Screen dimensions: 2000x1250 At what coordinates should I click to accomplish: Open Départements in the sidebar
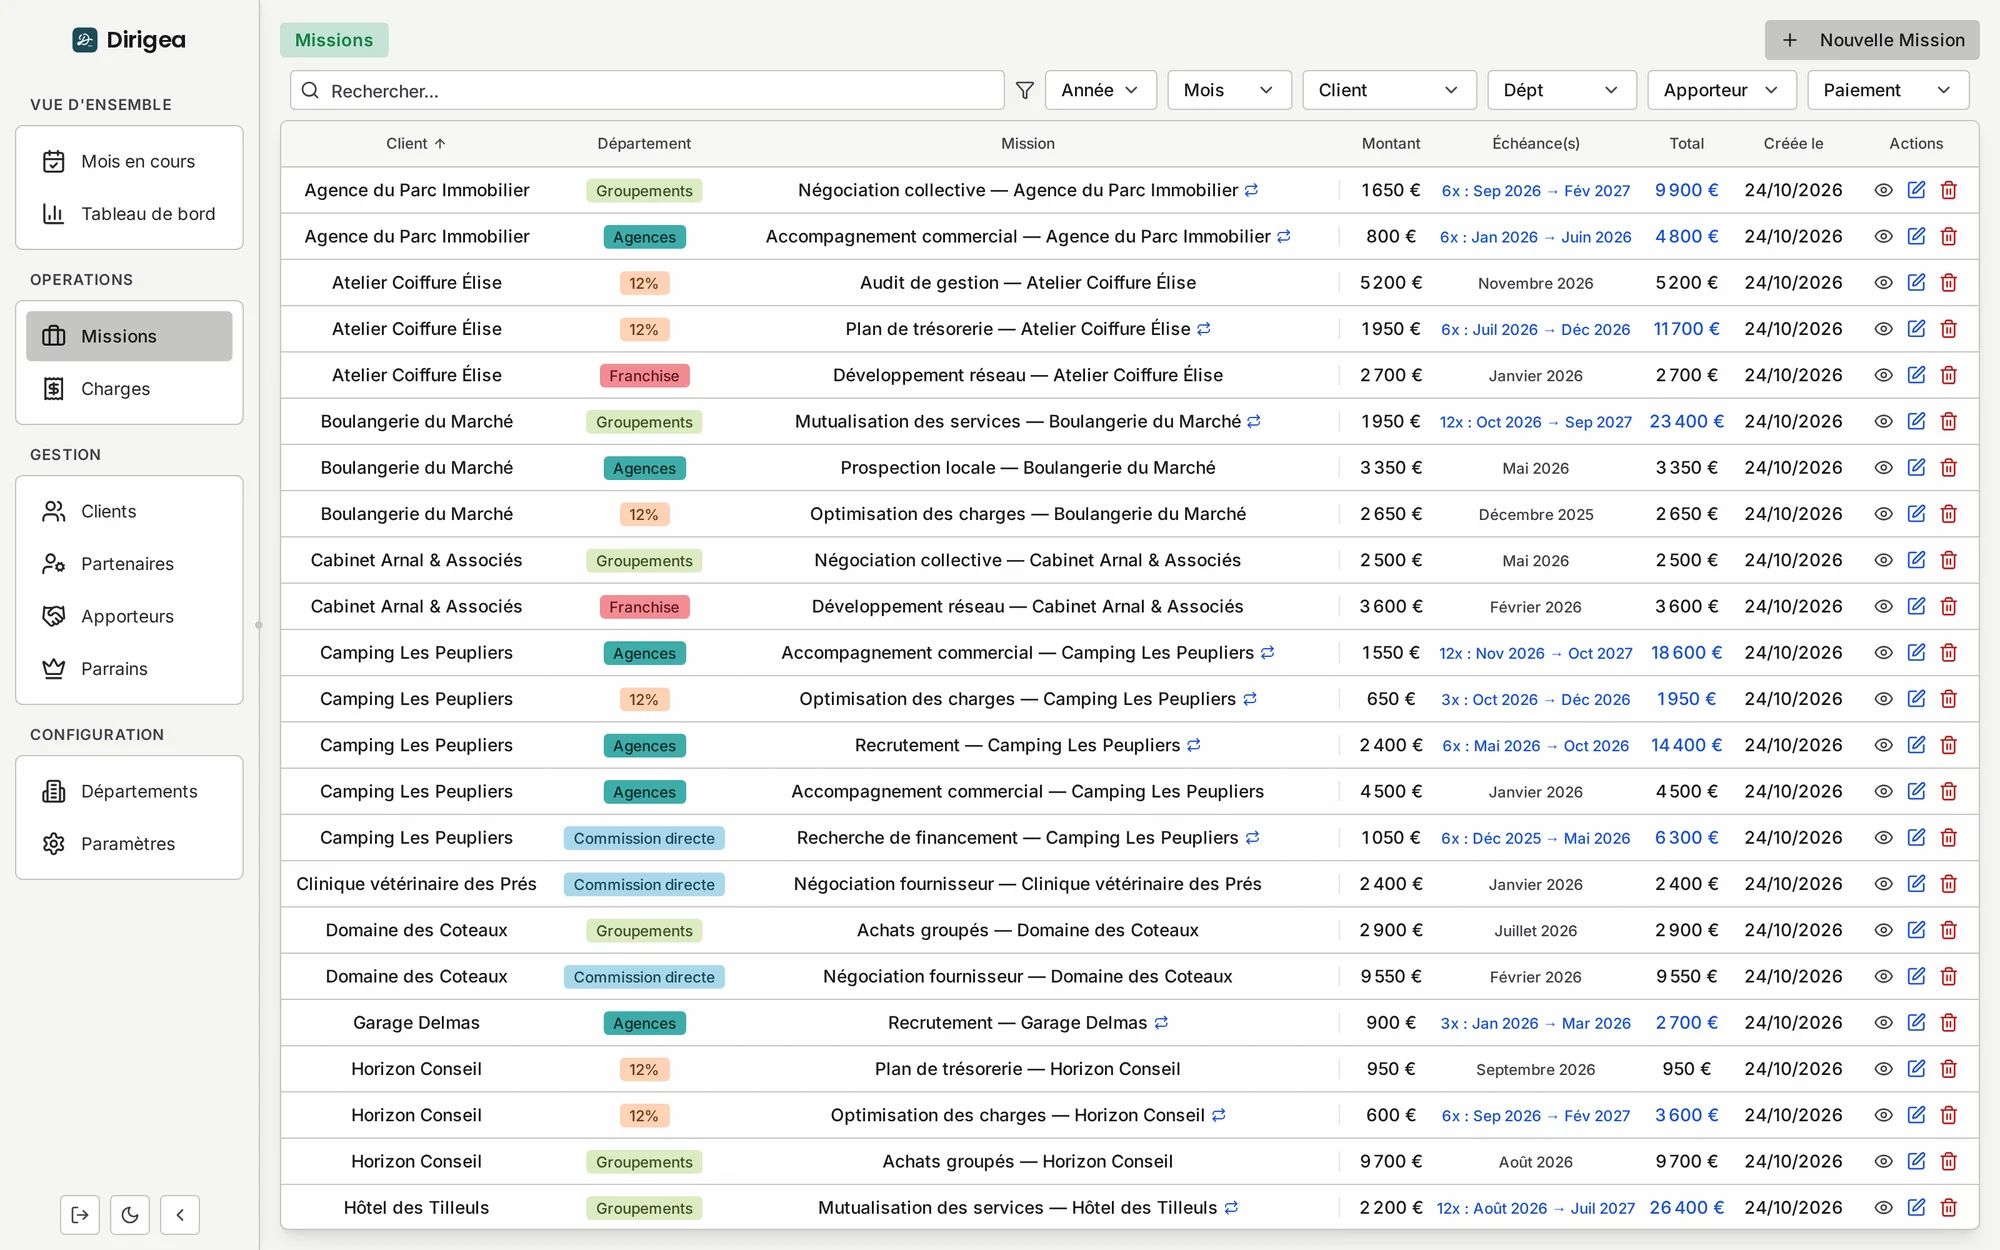click(129, 791)
